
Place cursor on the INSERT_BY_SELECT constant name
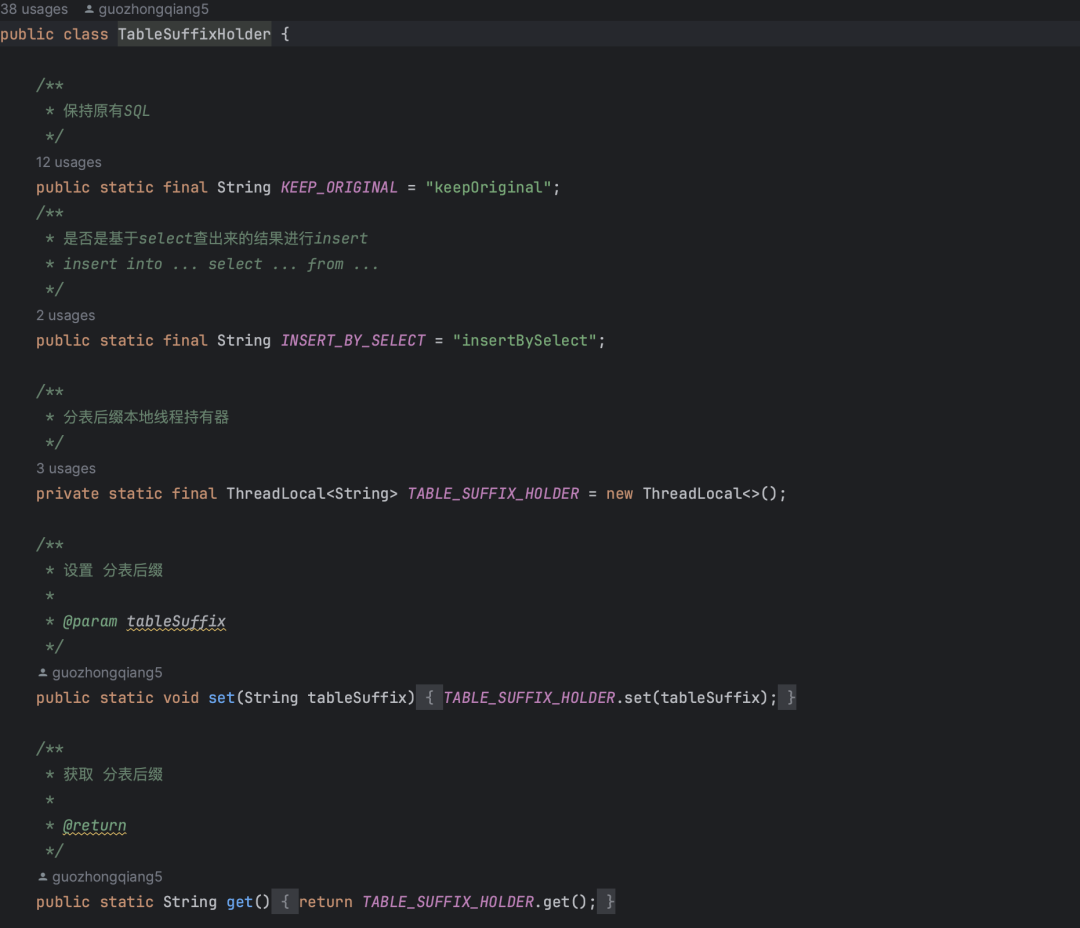point(353,340)
